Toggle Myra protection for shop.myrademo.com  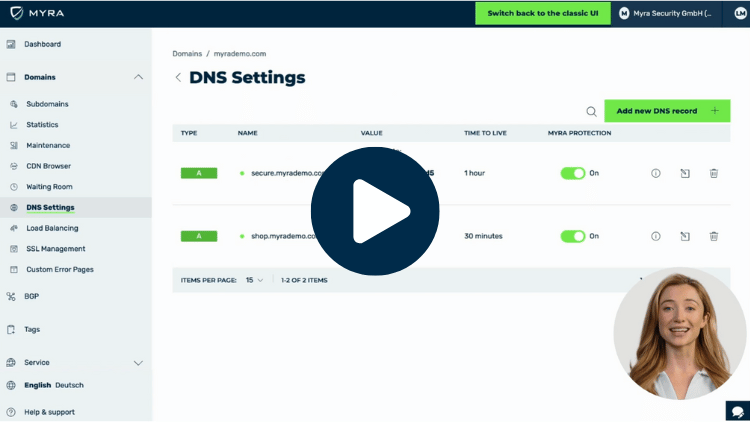click(x=573, y=236)
